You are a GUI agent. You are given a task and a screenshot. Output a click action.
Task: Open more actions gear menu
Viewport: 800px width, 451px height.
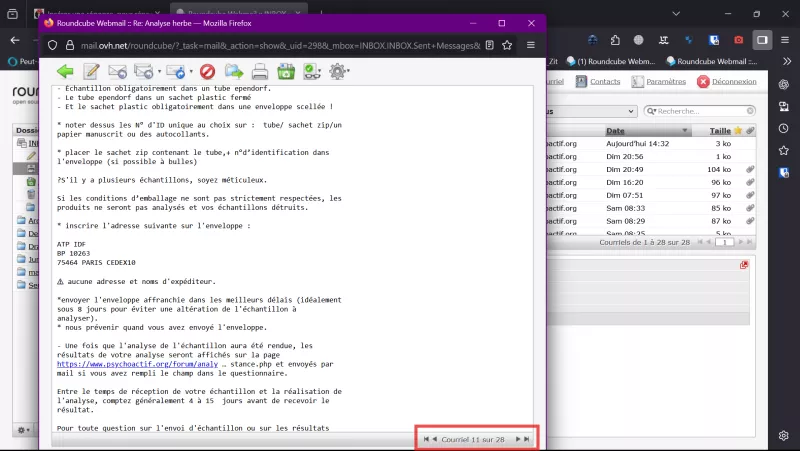point(338,71)
